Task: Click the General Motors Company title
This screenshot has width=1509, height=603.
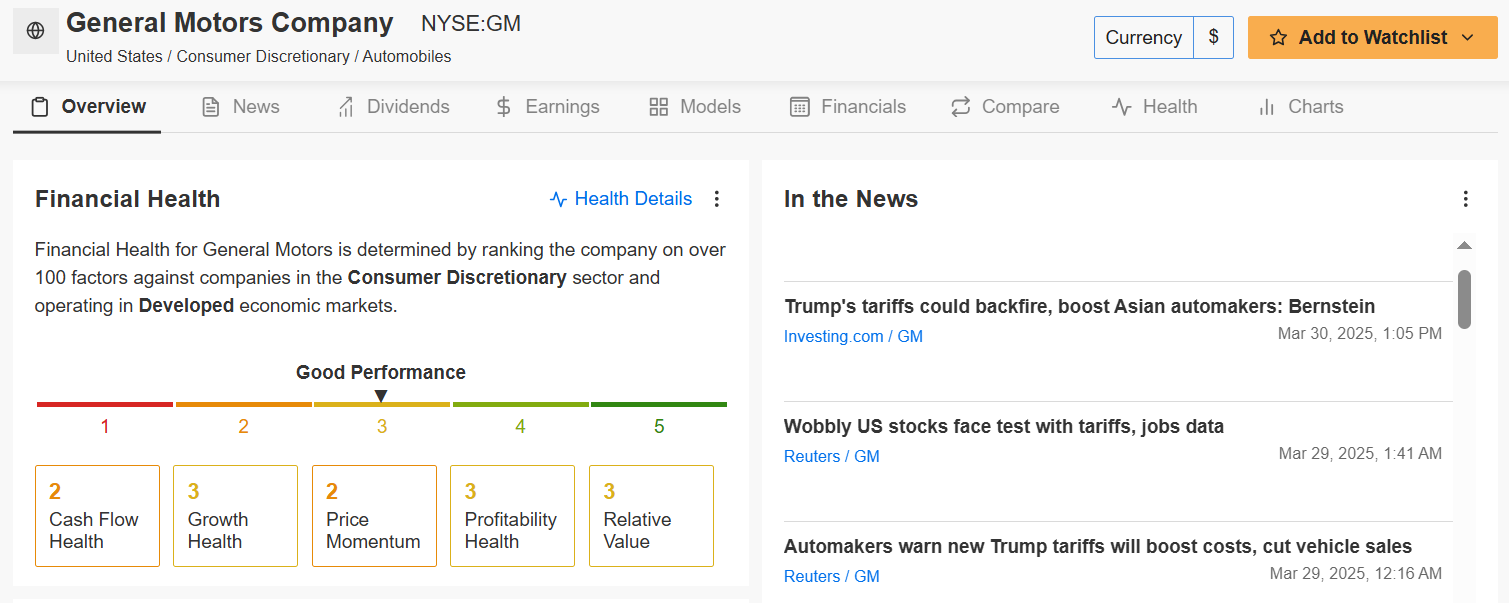Action: point(230,23)
